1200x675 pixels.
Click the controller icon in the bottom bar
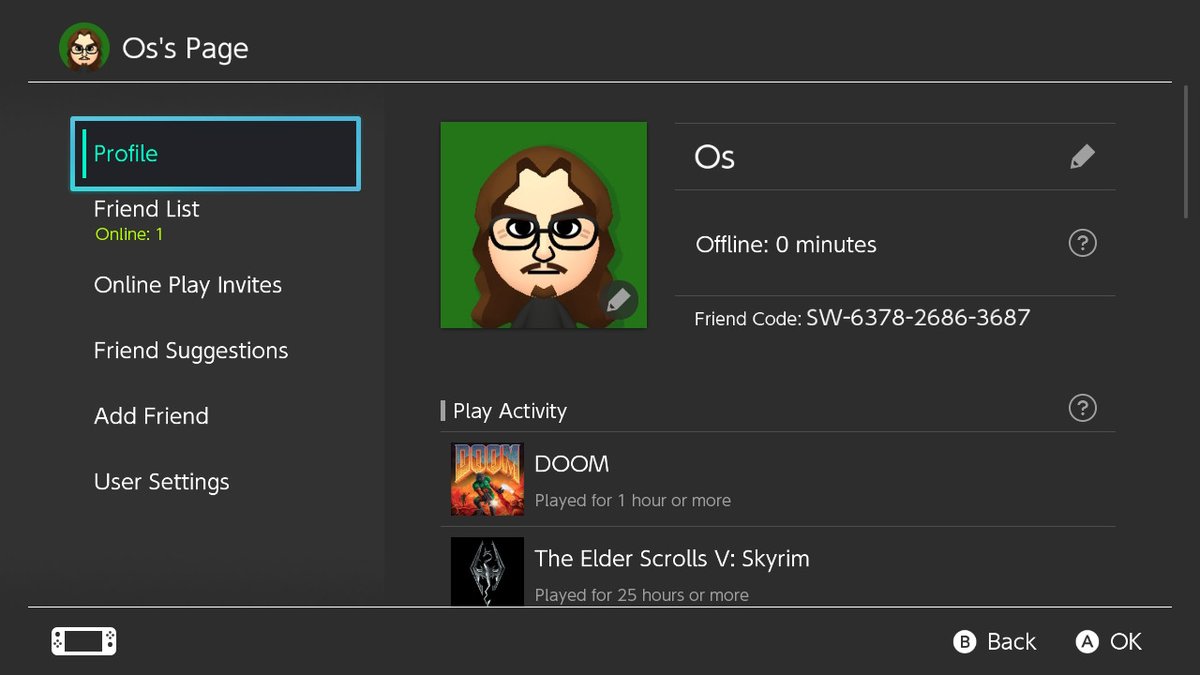(84, 641)
